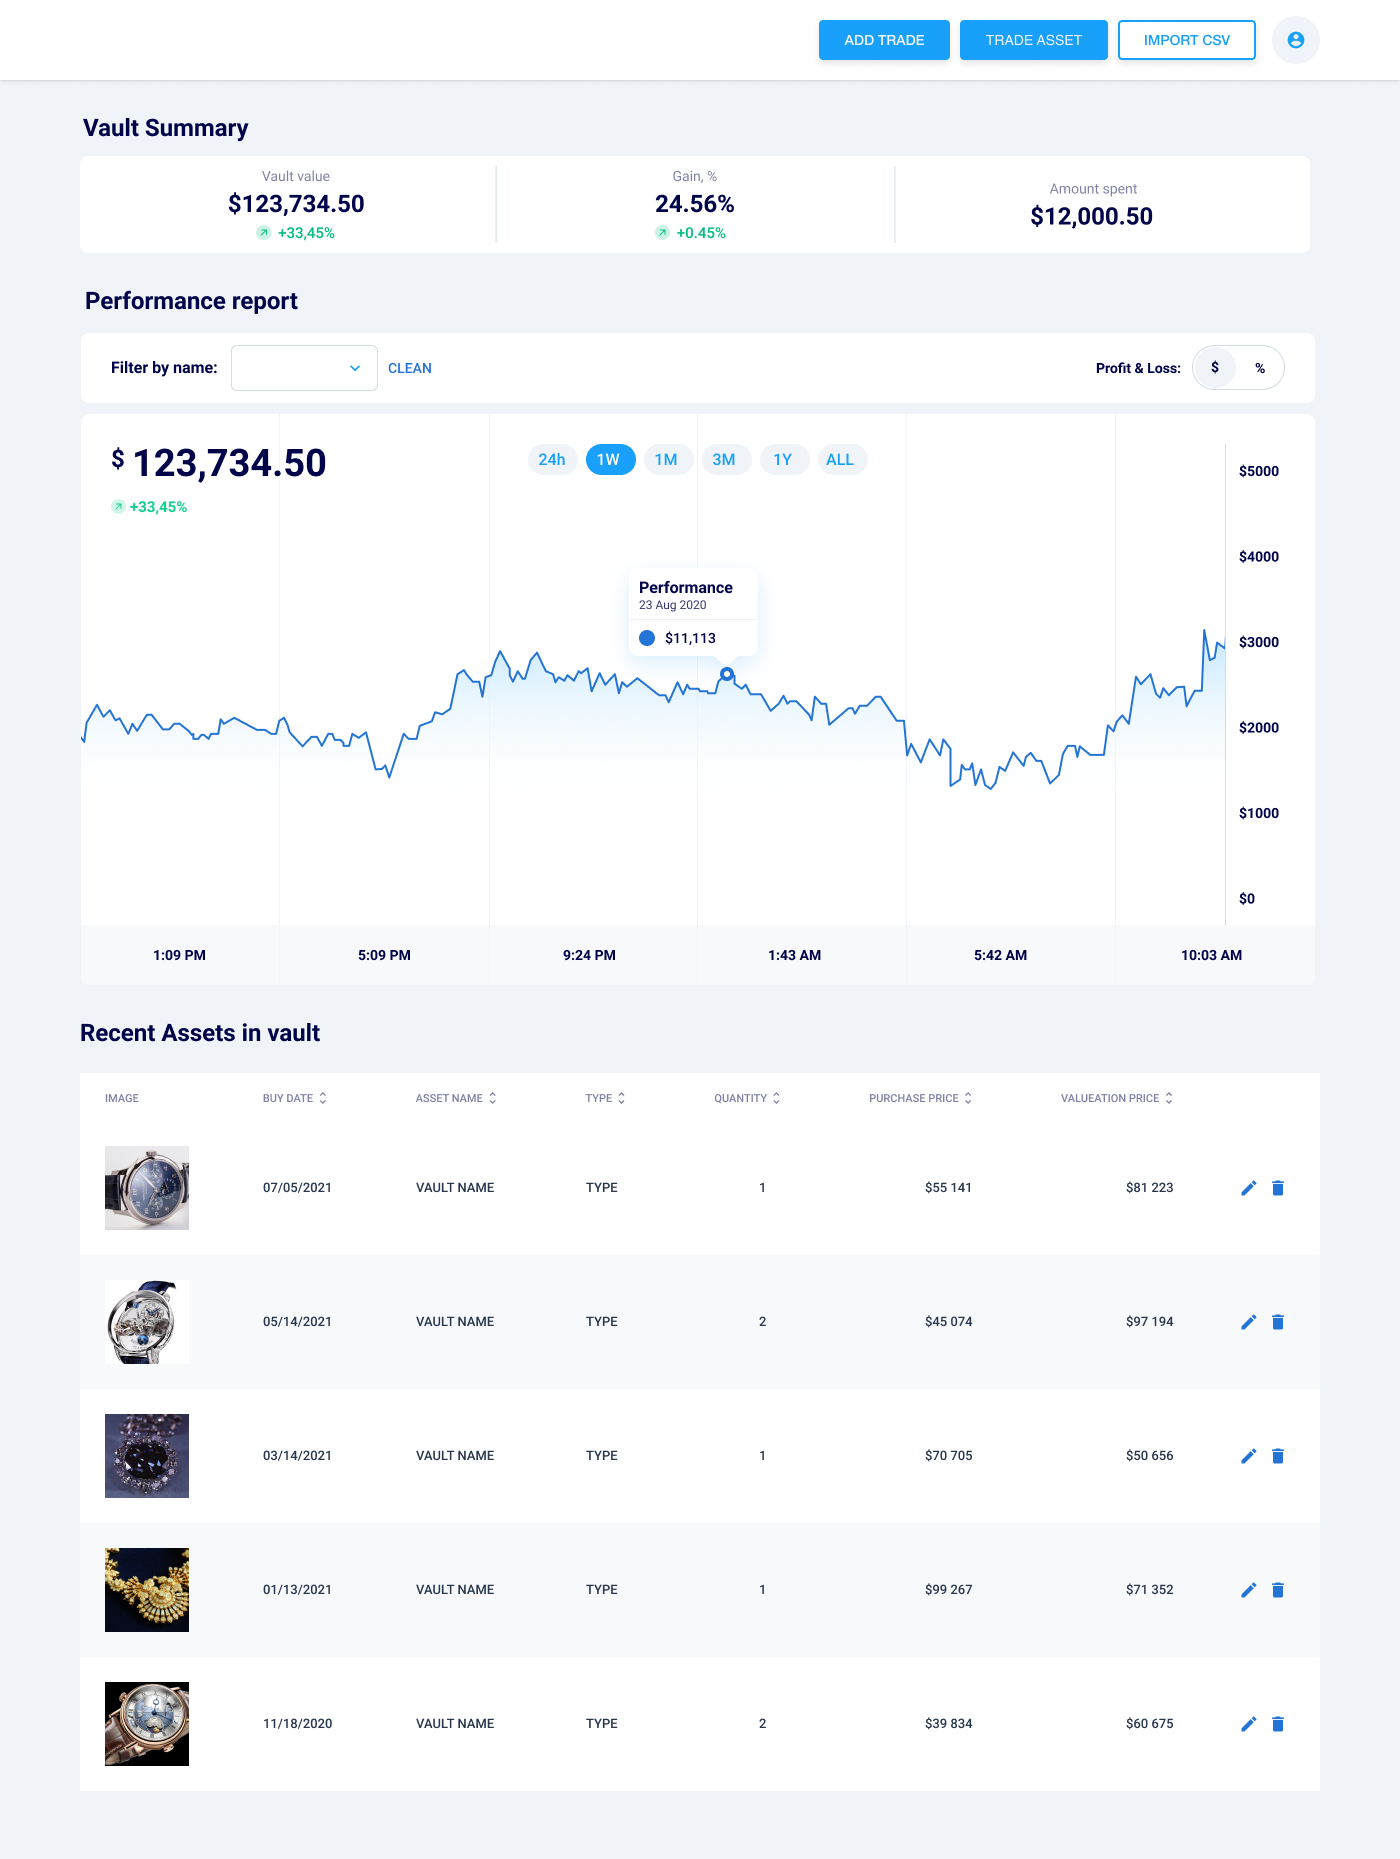Open the Filter by name dropdown
Viewport: 1400px width, 1859px height.
click(304, 368)
